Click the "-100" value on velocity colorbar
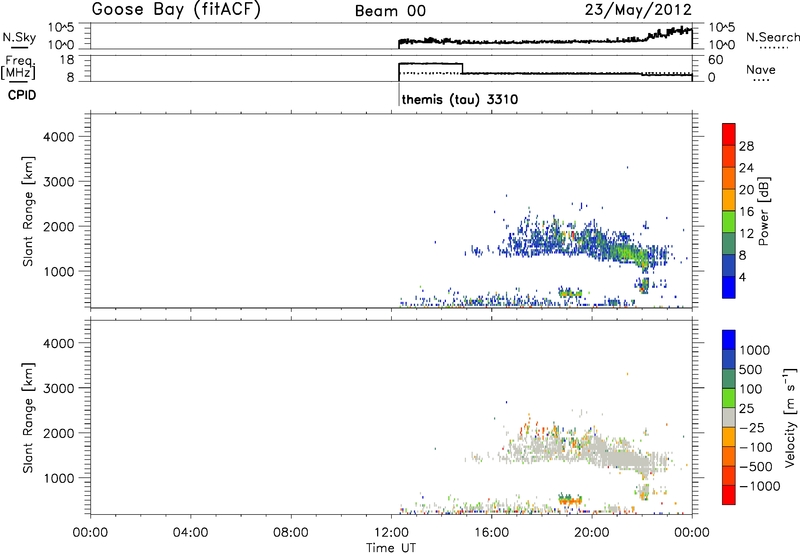Viewport: 800px width, 554px height. 755,447
